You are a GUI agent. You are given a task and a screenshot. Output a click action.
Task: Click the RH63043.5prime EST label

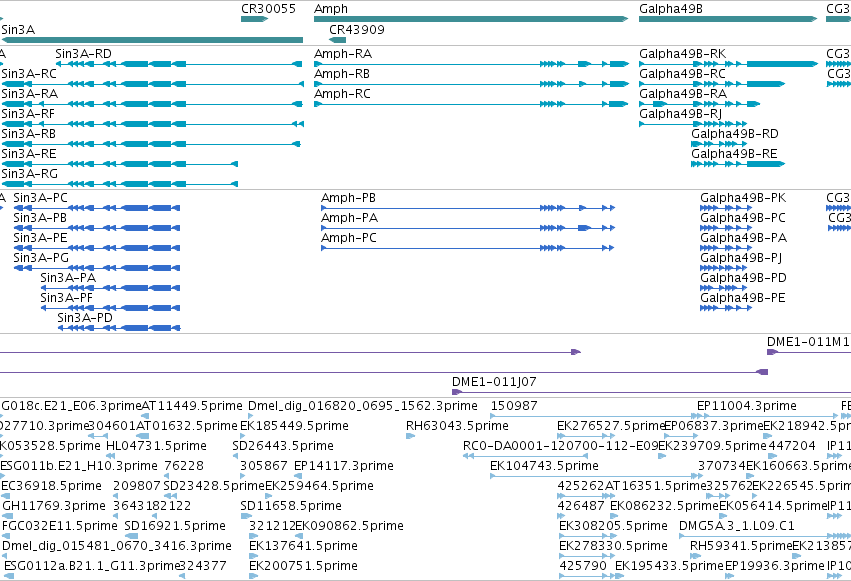[458, 426]
